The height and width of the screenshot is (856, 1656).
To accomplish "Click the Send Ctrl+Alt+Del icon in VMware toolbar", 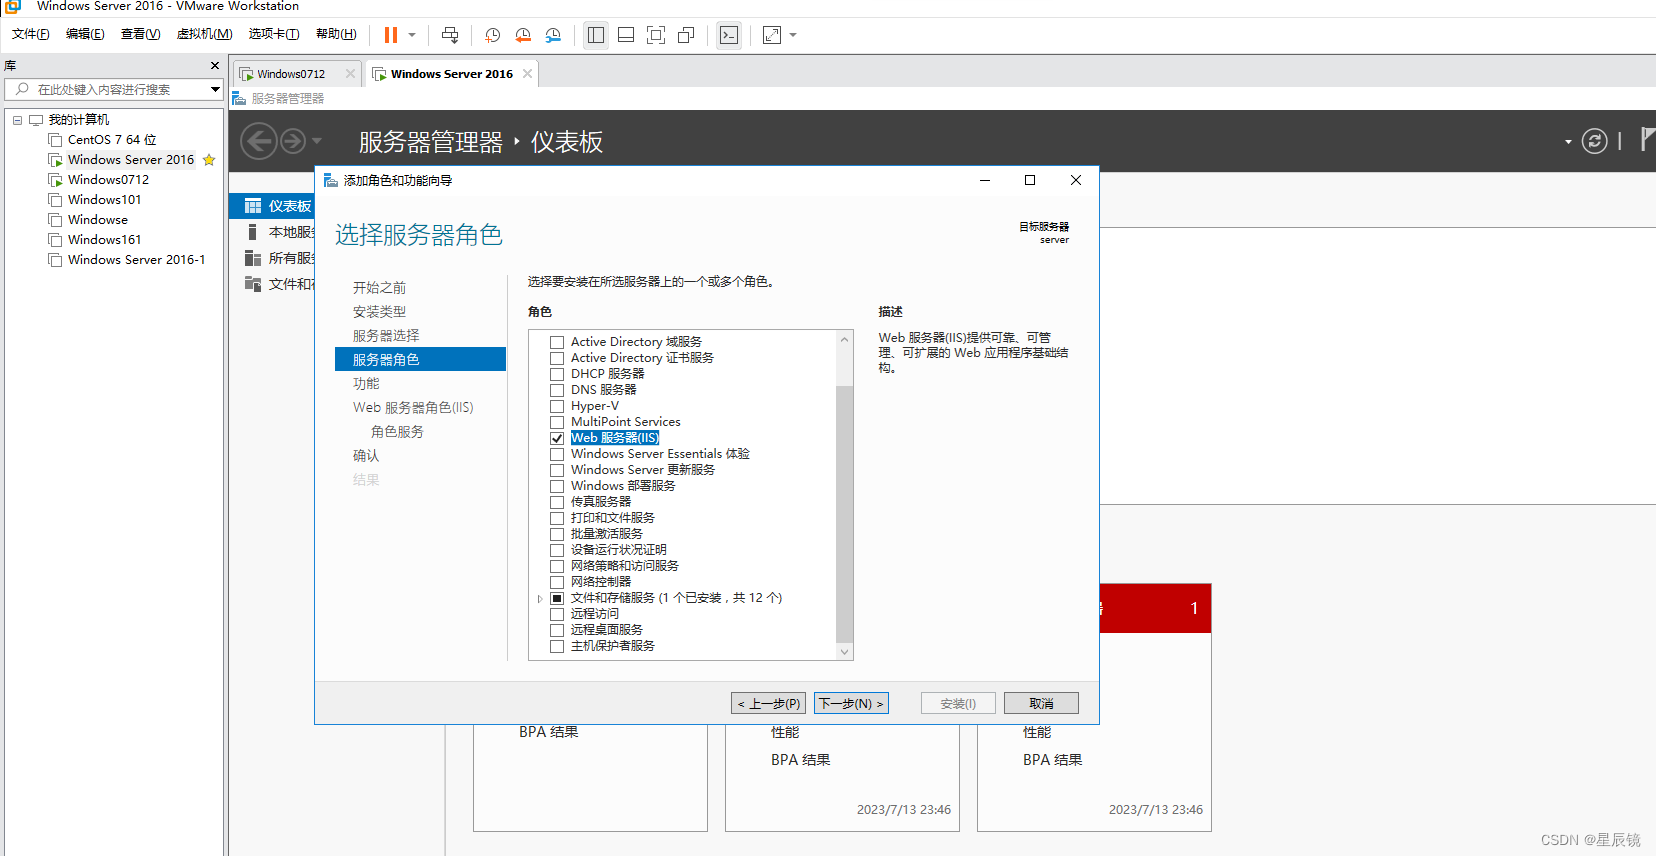I will click(x=450, y=35).
